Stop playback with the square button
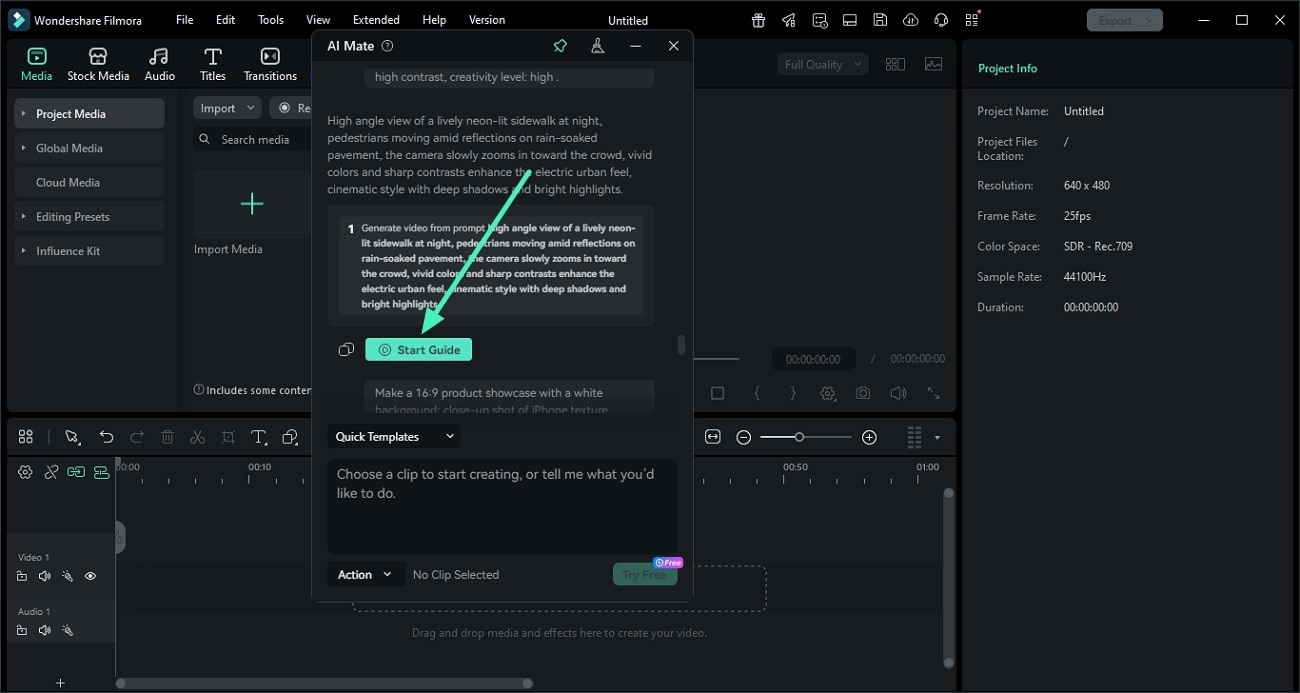Image resolution: width=1300 pixels, height=693 pixels. tap(717, 394)
